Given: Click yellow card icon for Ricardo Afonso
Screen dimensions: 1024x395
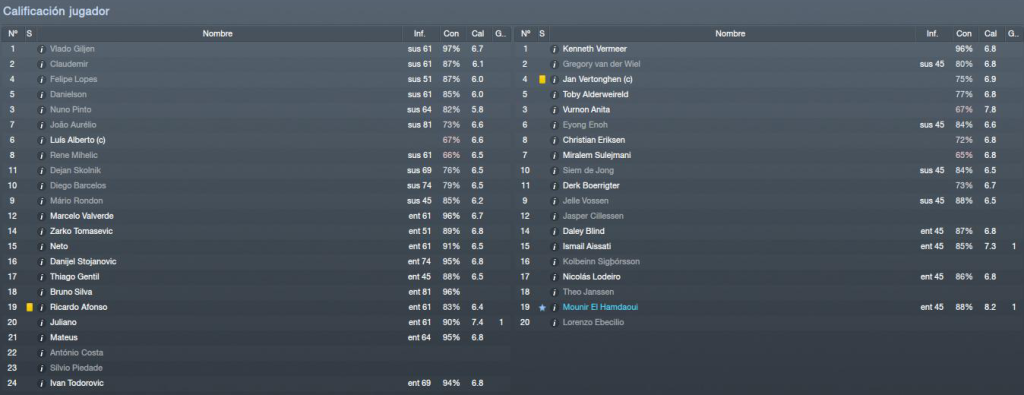Looking at the screenshot, I should (29, 307).
